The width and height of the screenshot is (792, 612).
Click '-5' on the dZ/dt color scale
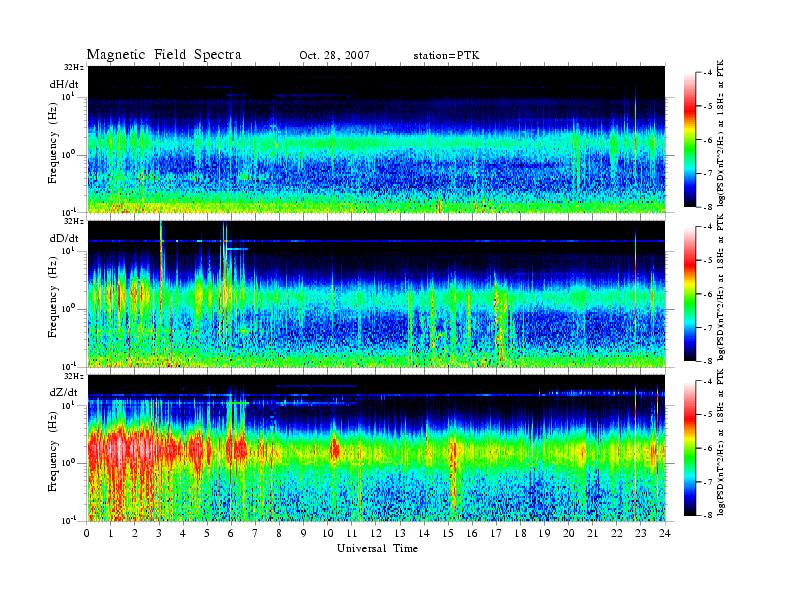[708, 415]
